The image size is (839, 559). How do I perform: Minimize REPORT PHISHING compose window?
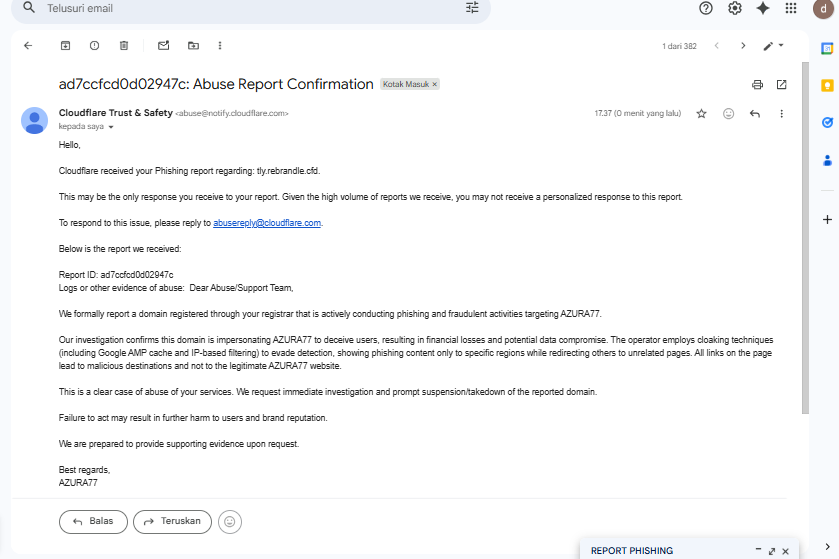758,550
